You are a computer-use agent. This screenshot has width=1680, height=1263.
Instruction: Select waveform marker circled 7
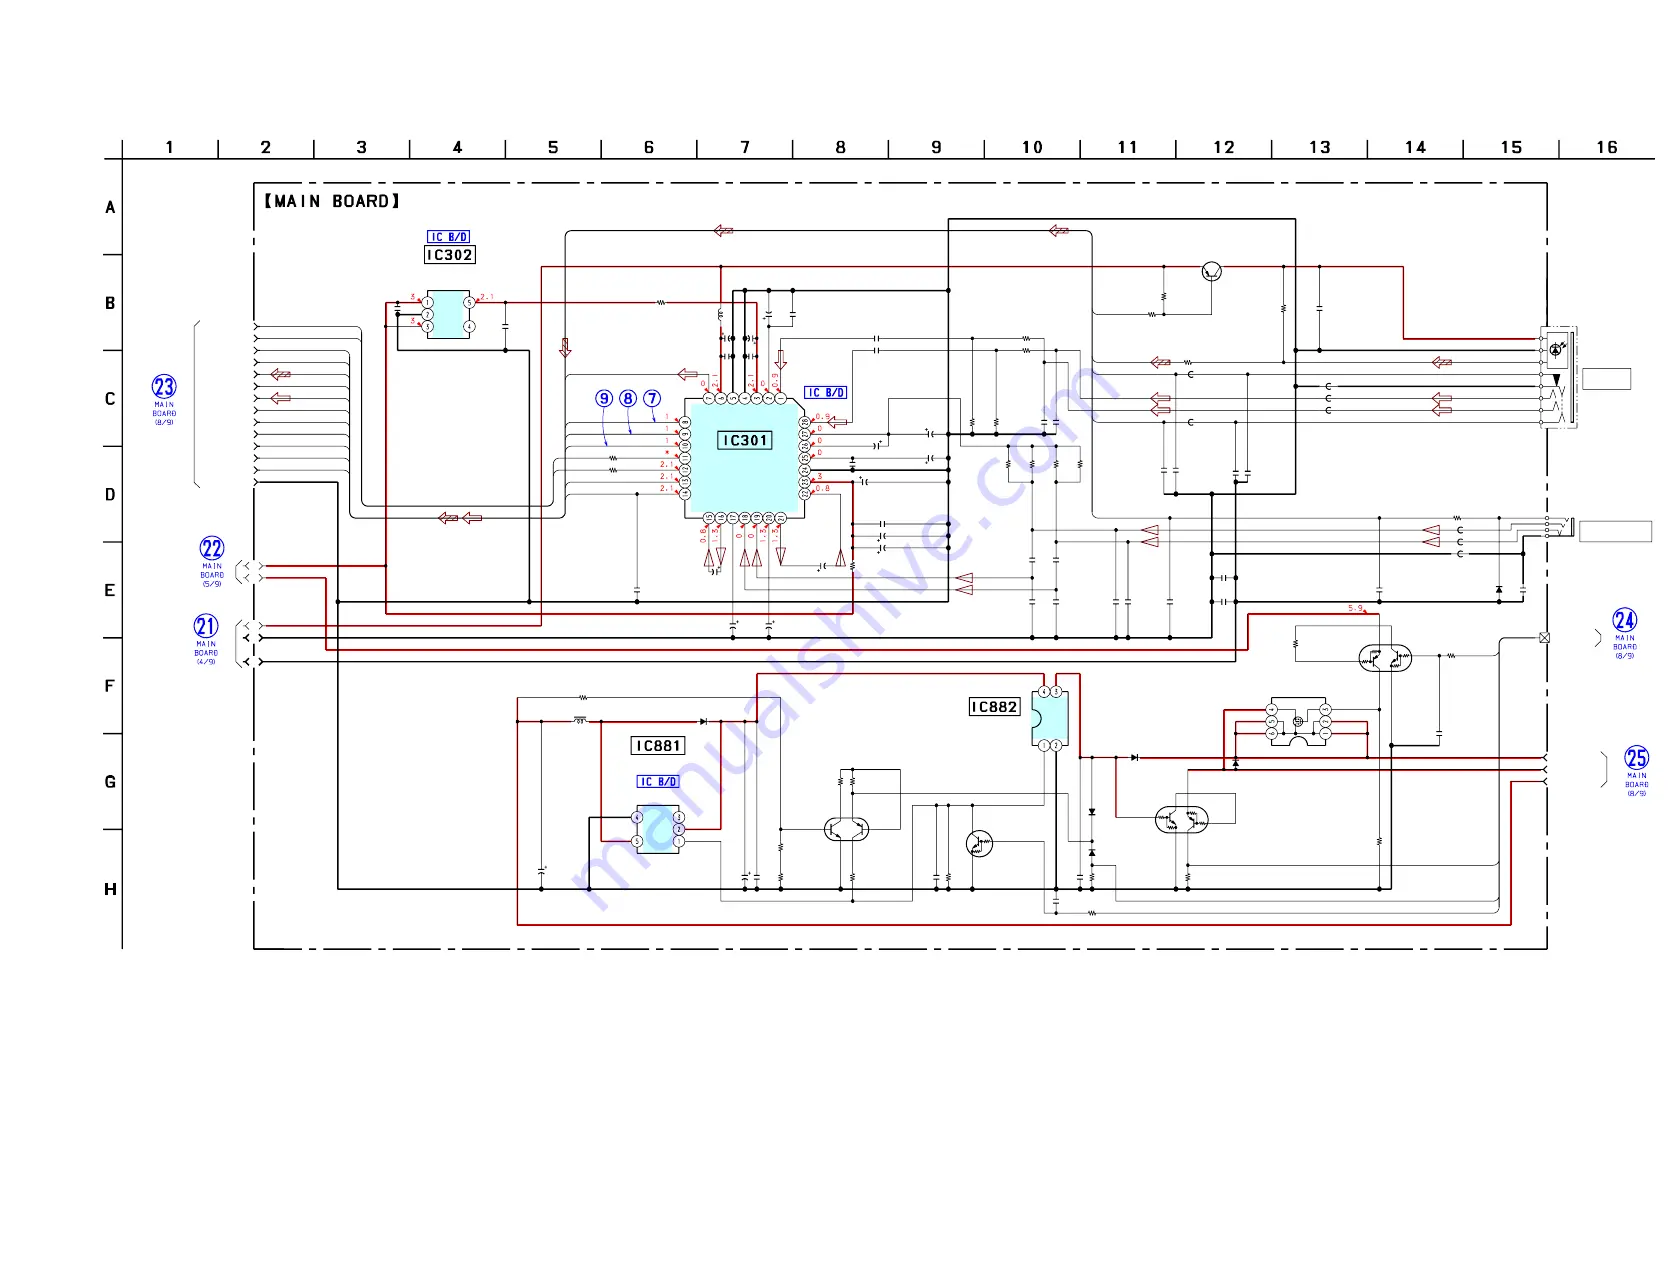click(652, 398)
